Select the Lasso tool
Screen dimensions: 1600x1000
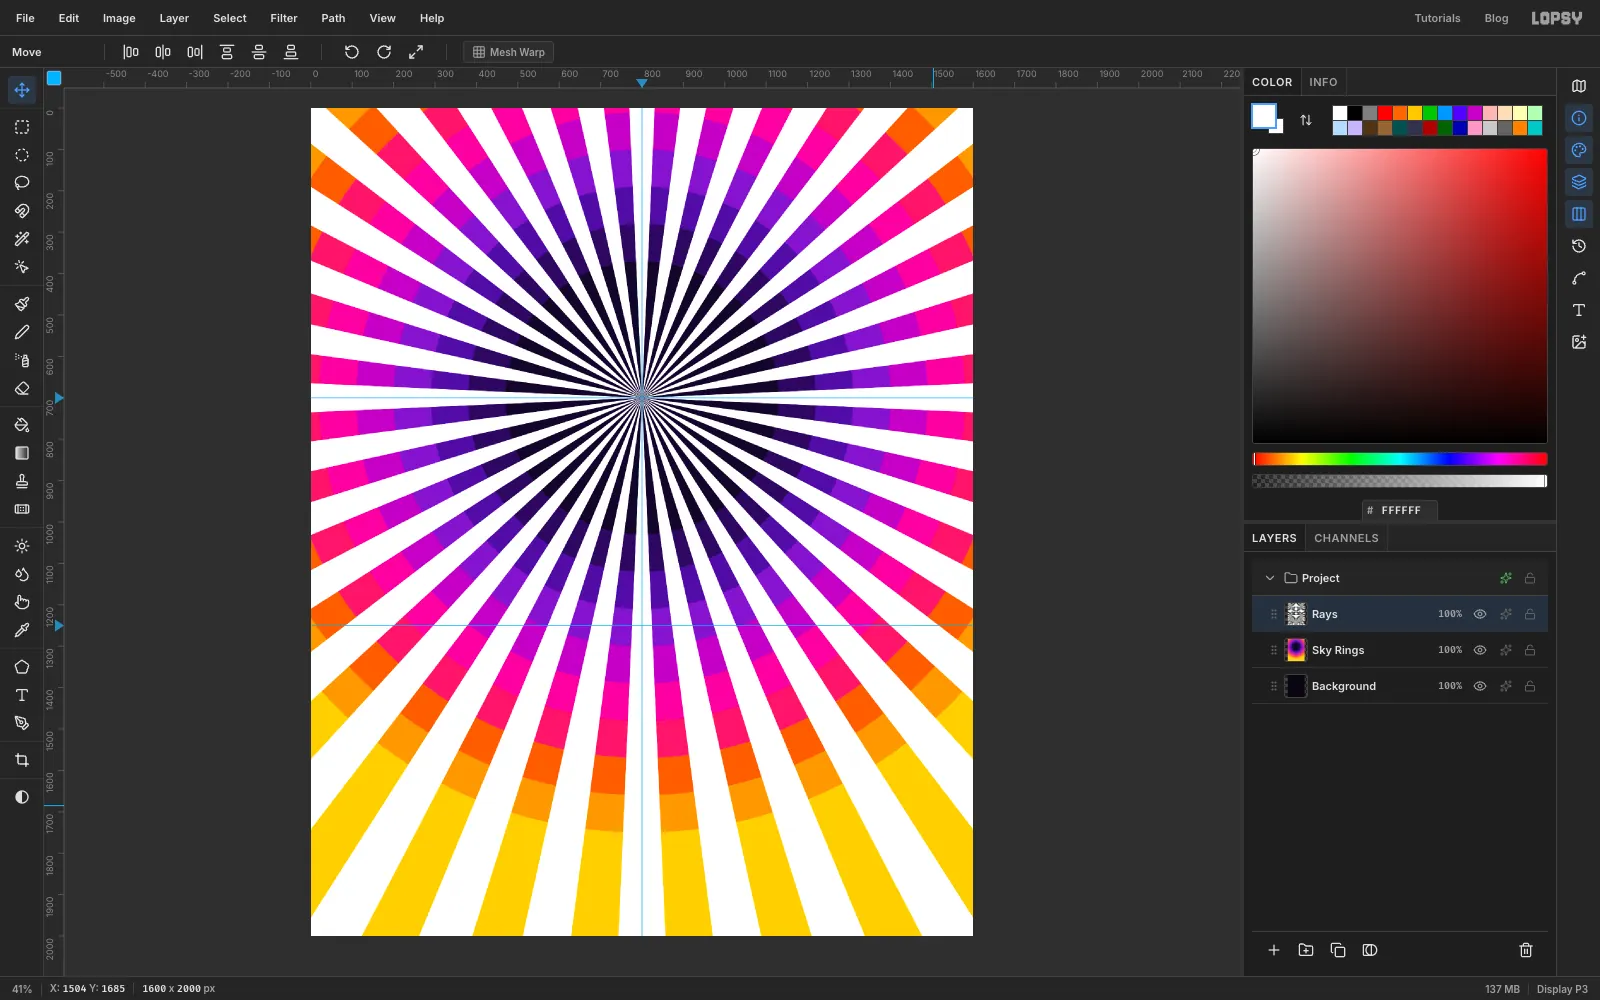22,183
